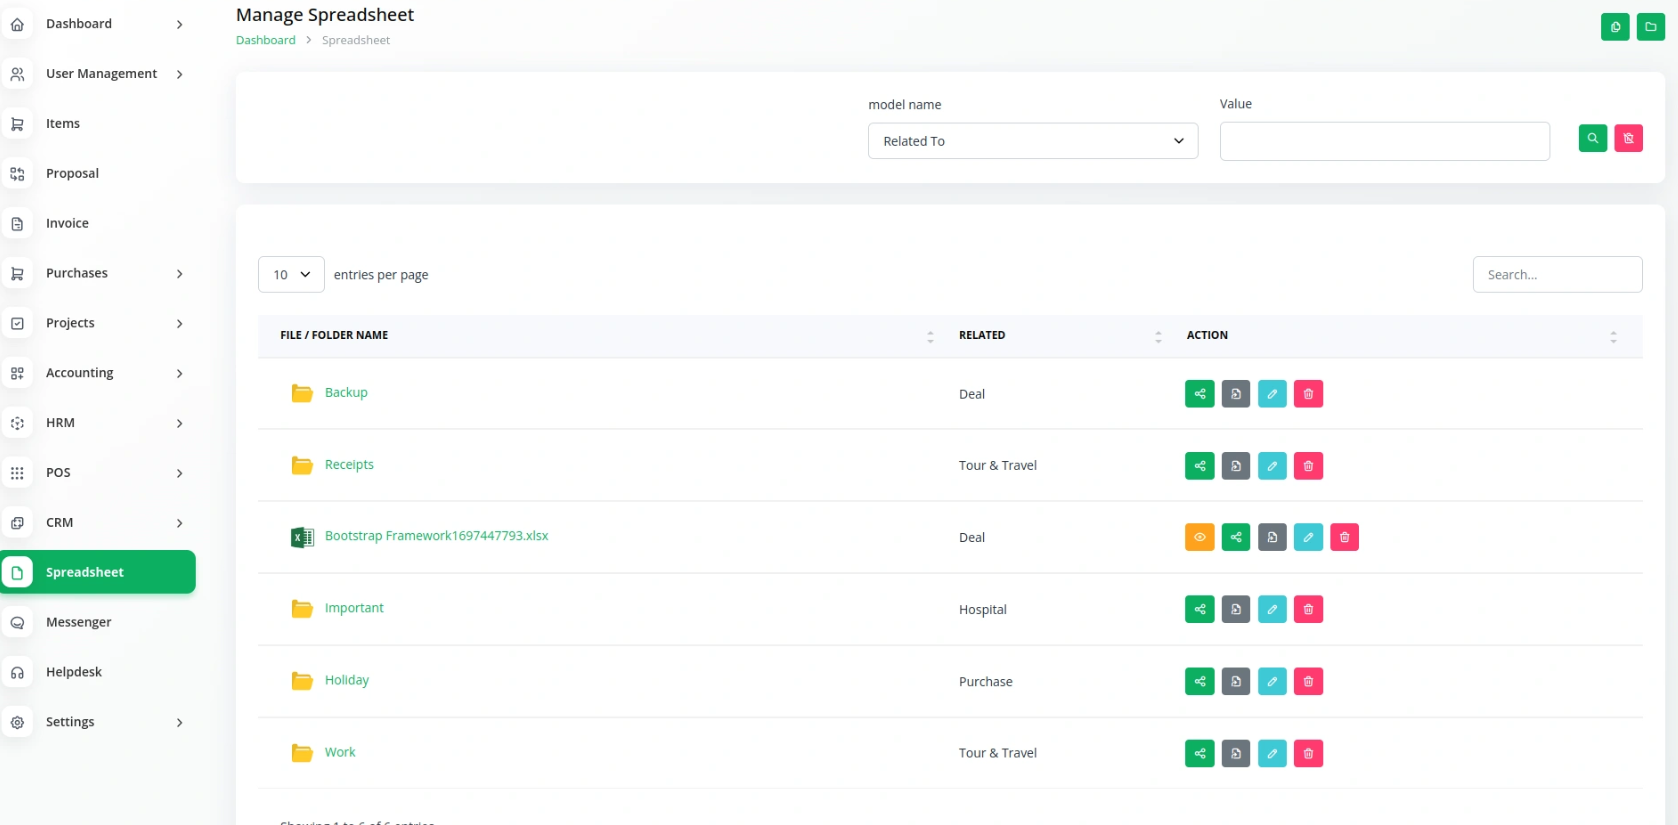Click the create file button at top right
Viewport: 1678px width, 825px height.
[1615, 27]
